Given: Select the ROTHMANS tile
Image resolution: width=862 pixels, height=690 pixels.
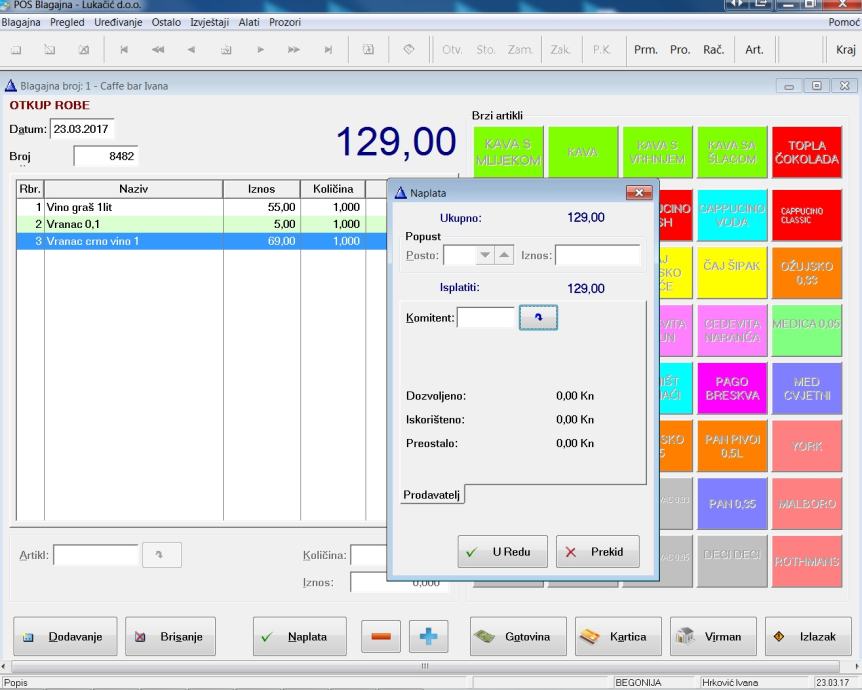Looking at the screenshot, I should (x=806, y=561).
